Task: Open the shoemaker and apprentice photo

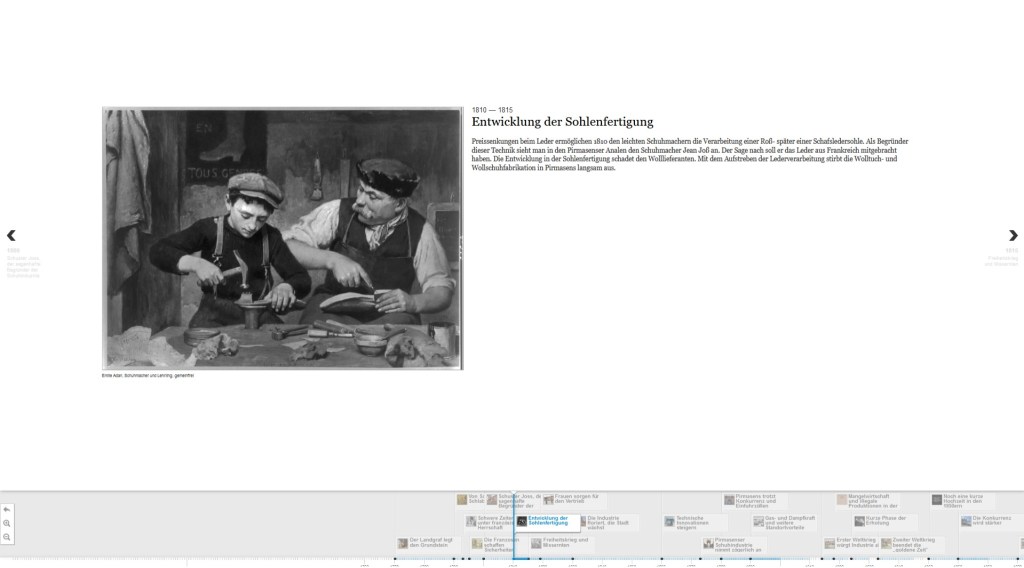Action: pos(283,239)
